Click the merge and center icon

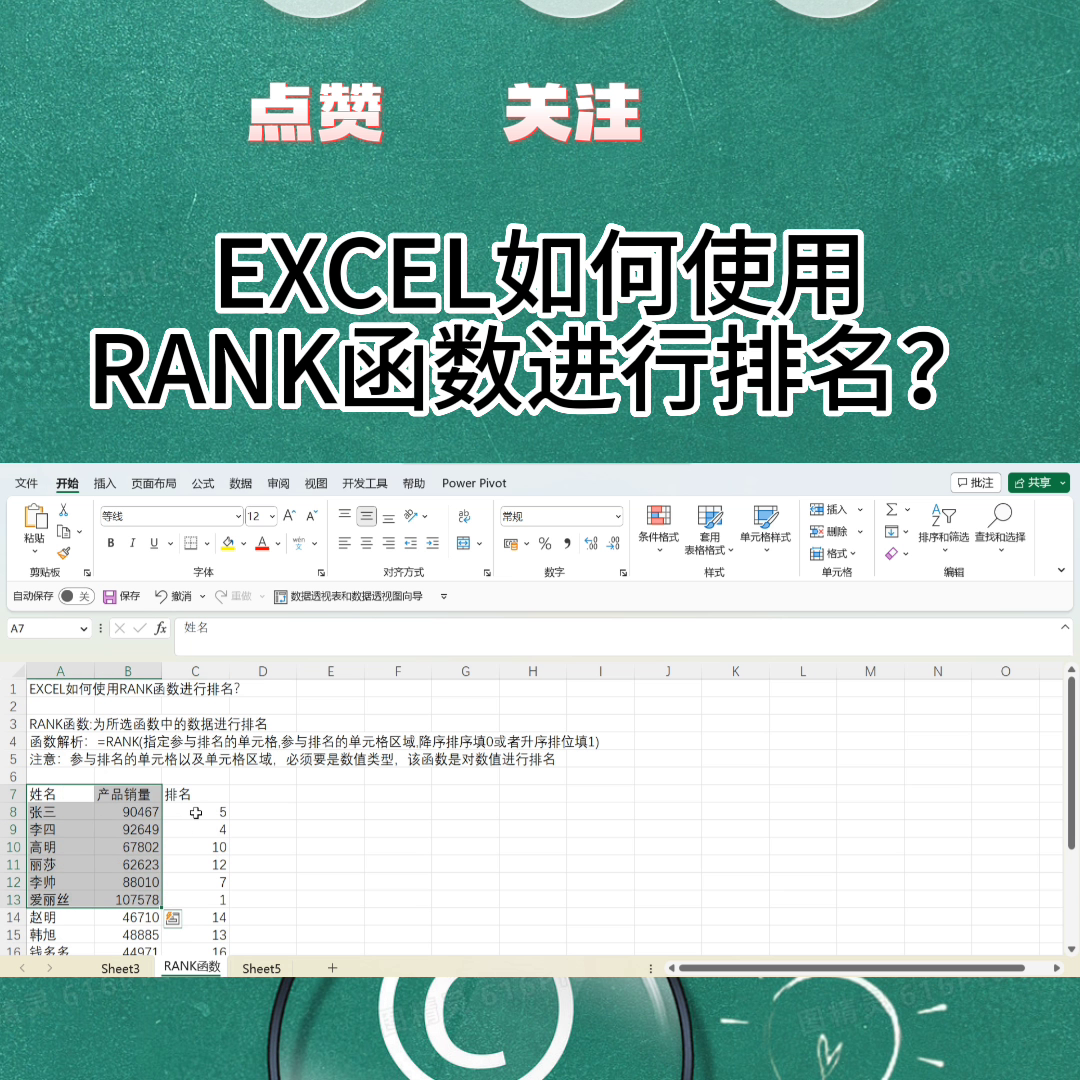464,543
